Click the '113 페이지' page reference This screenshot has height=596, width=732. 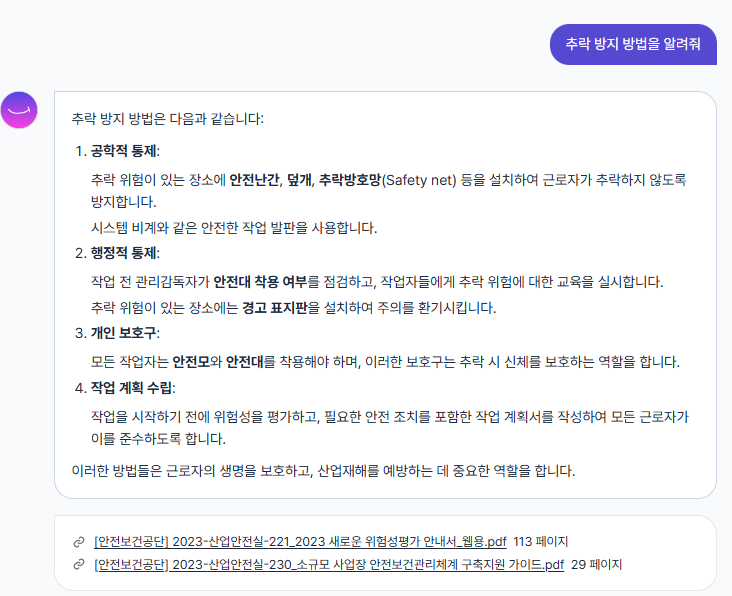(x=541, y=541)
